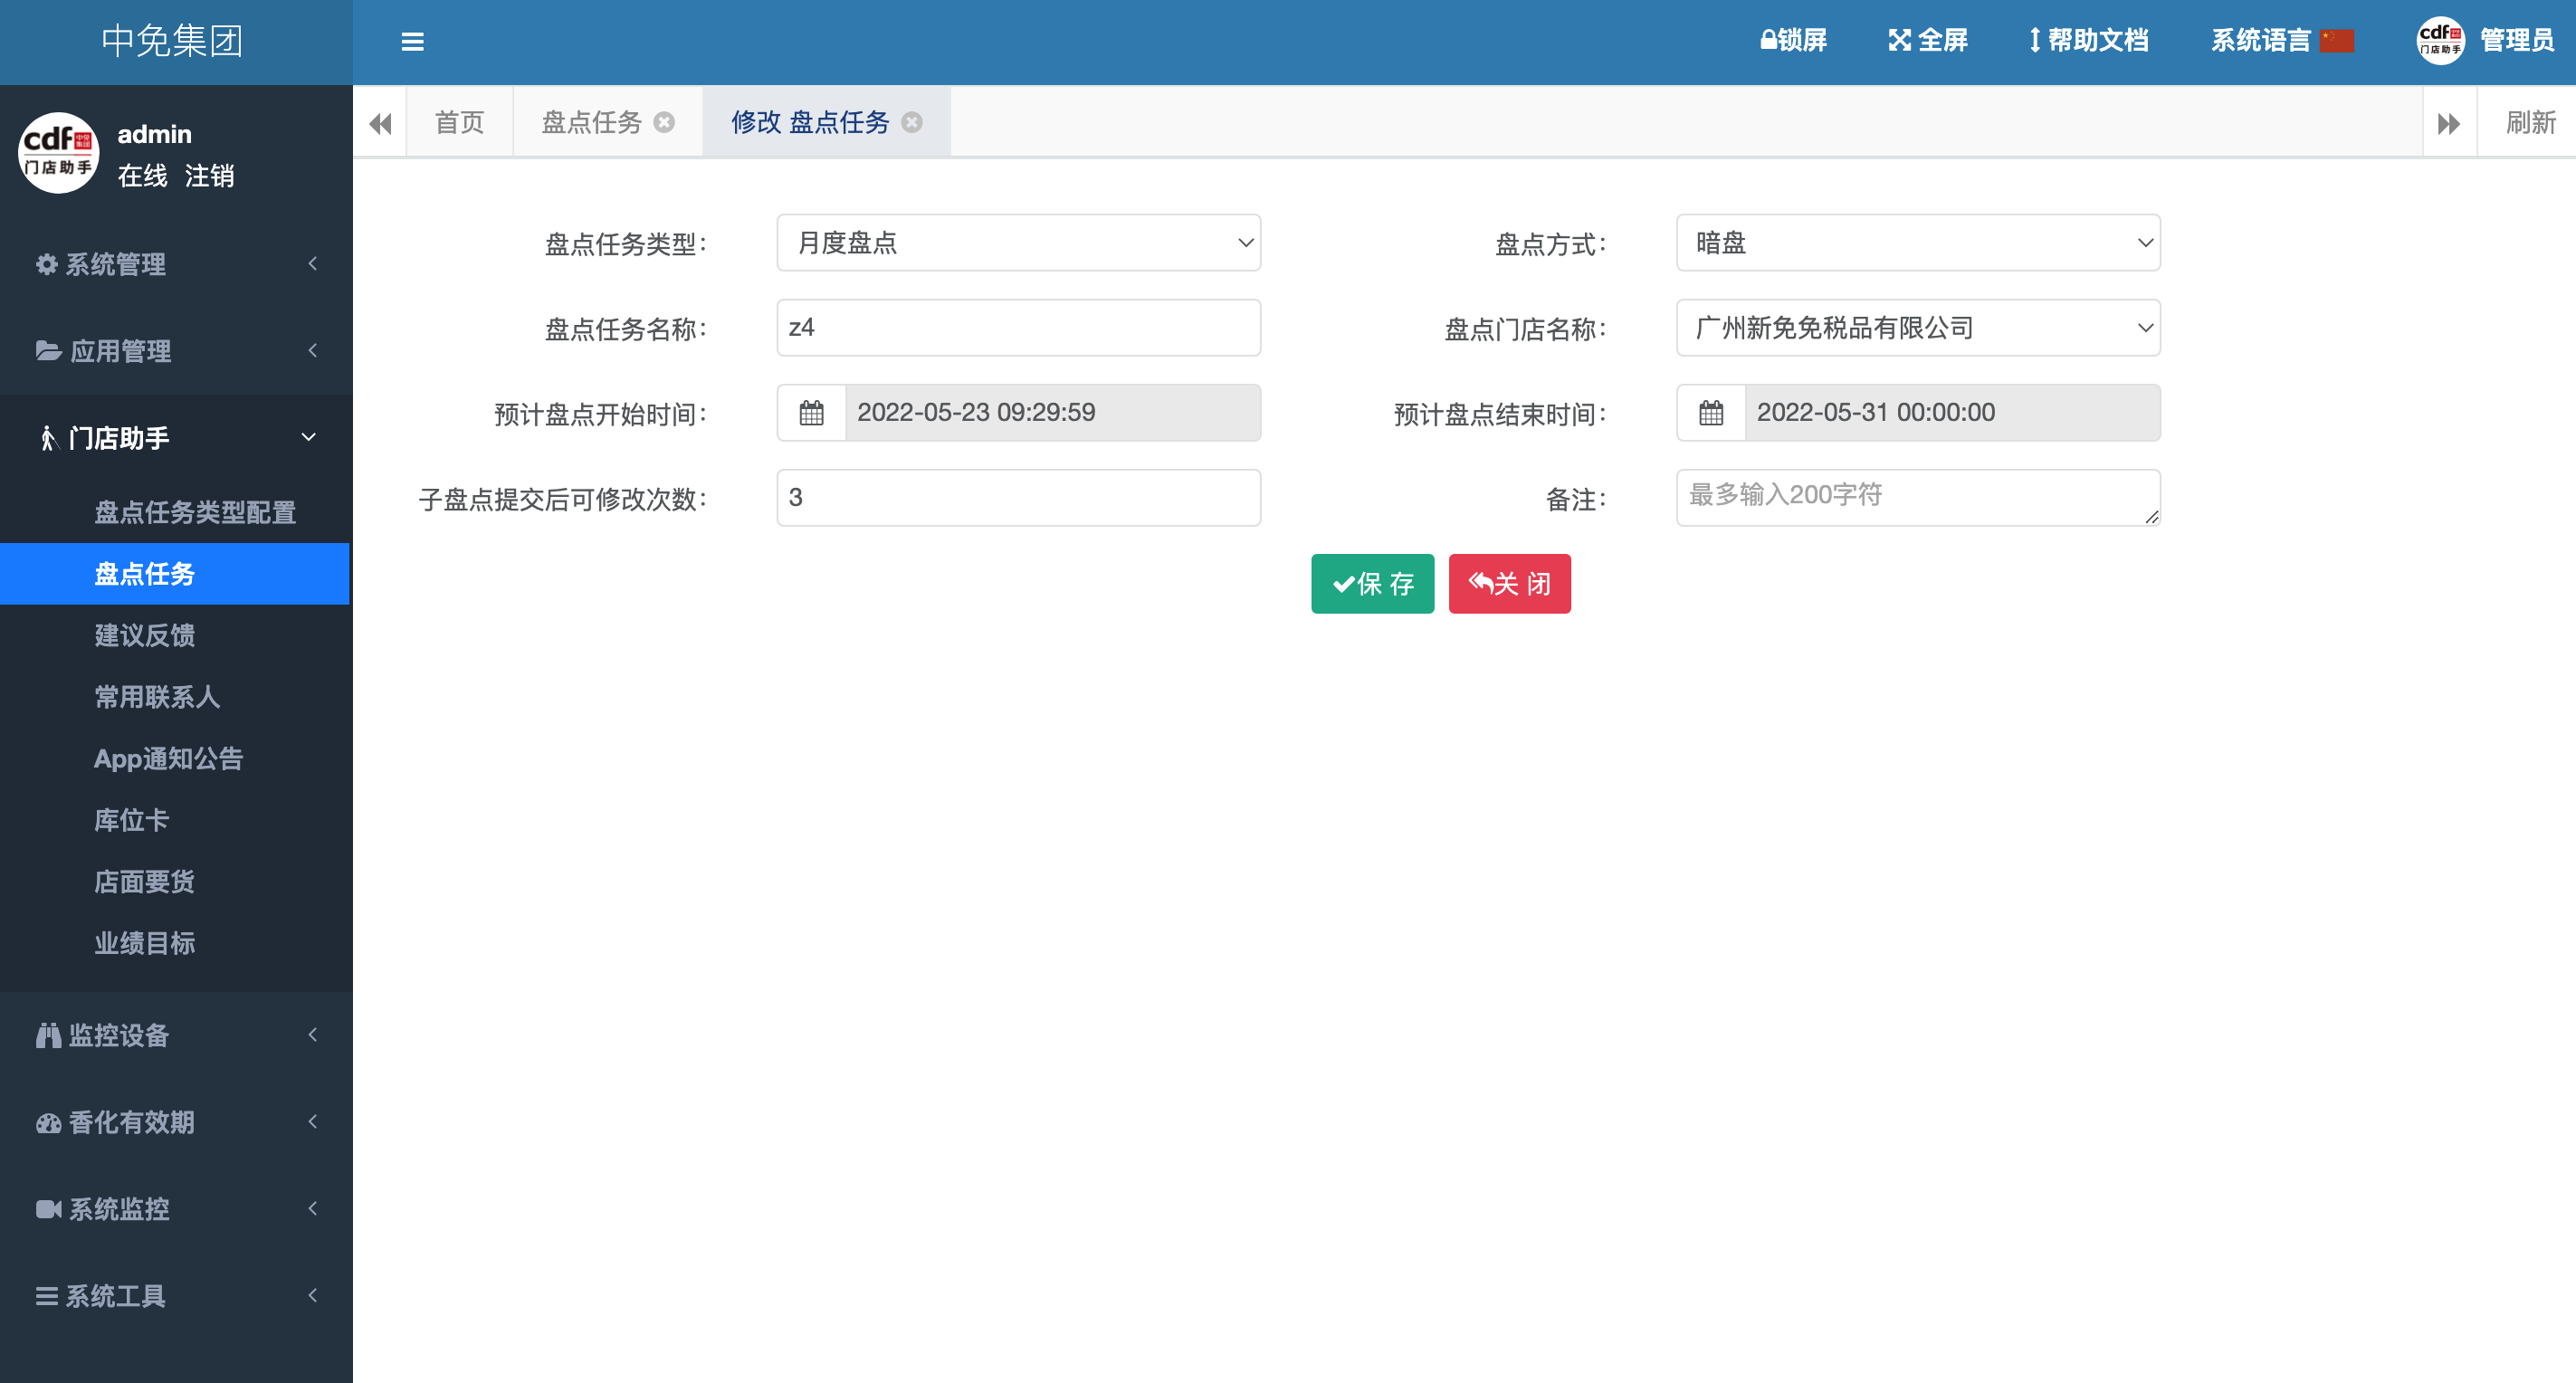Open the 帮助文档 help docs
The height and width of the screenshot is (1383, 2576).
click(x=2088, y=41)
